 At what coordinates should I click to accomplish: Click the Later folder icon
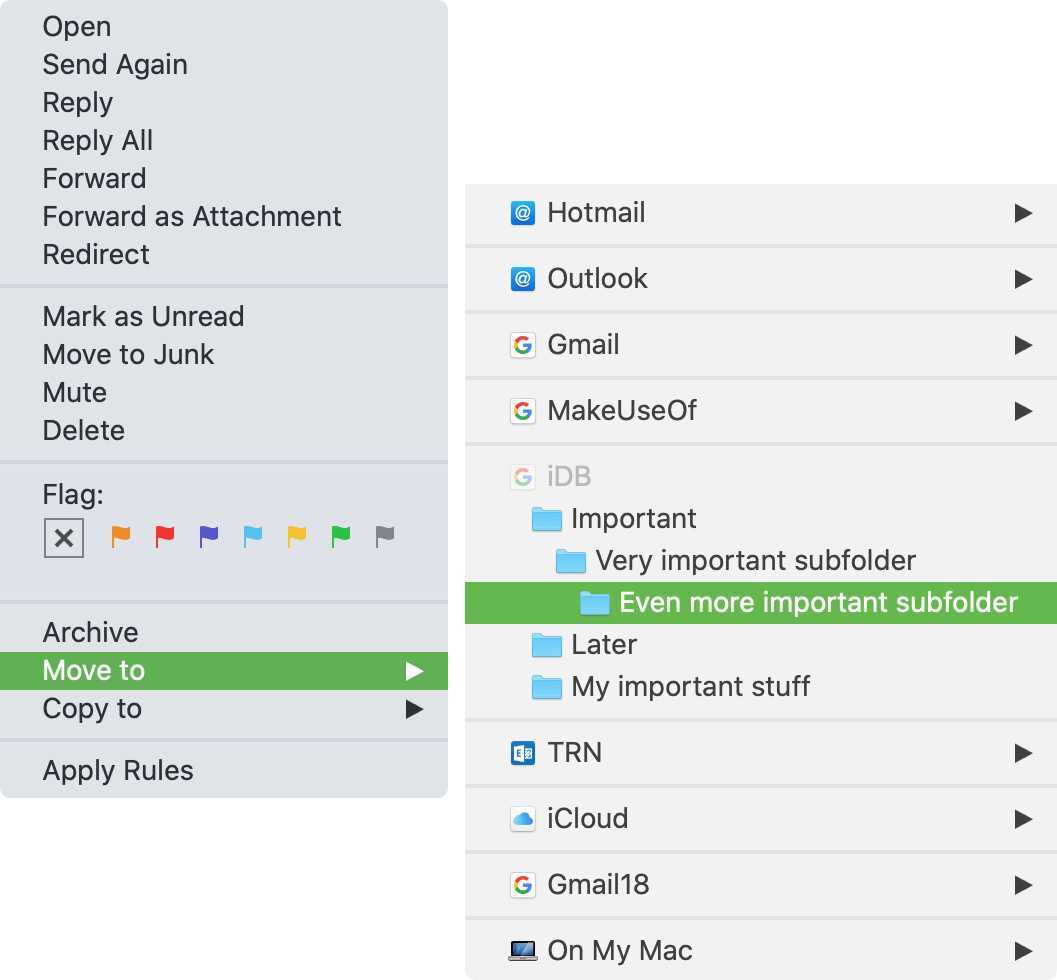point(546,645)
